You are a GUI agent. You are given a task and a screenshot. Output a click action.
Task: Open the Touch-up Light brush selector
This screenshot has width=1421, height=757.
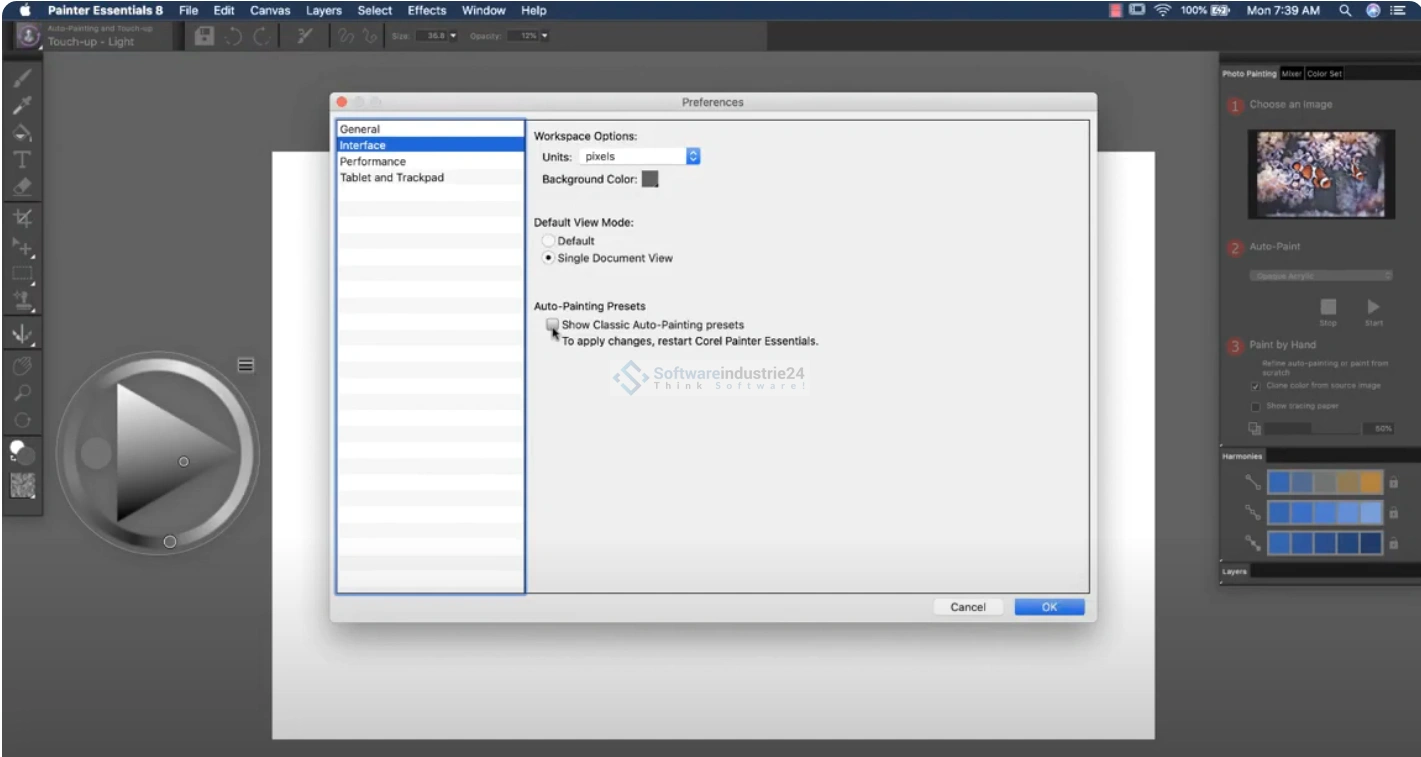(x=30, y=36)
